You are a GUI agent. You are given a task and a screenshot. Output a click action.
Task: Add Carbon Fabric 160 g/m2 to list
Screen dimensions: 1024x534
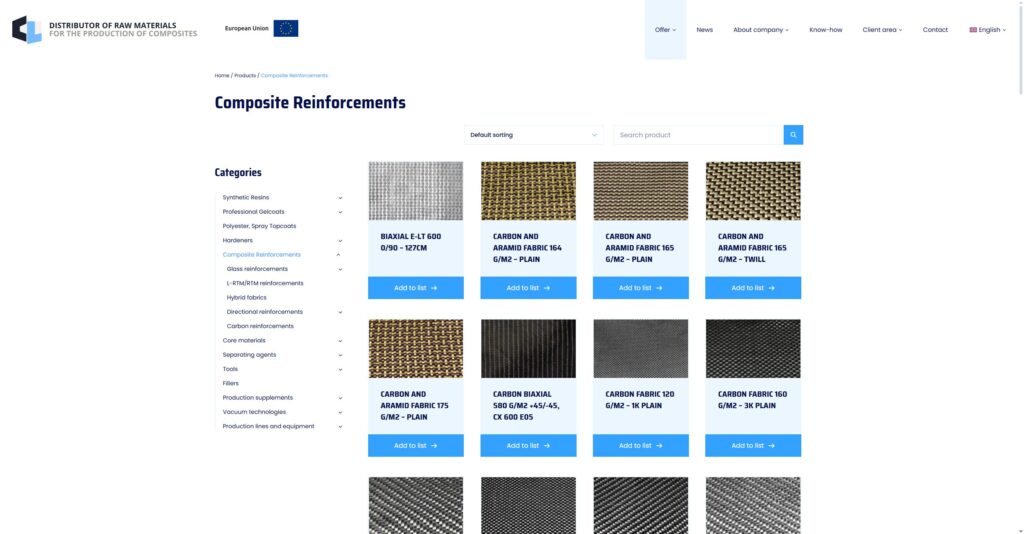752,445
